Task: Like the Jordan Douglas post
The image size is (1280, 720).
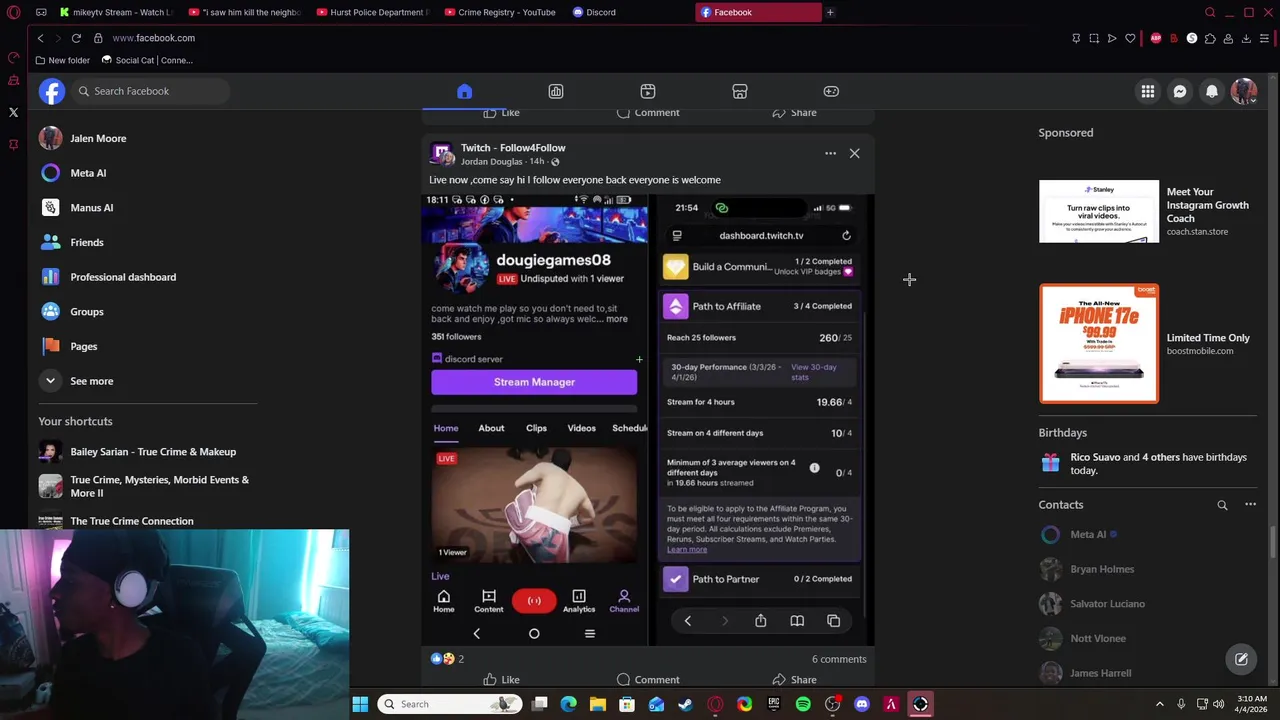Action: point(501,680)
